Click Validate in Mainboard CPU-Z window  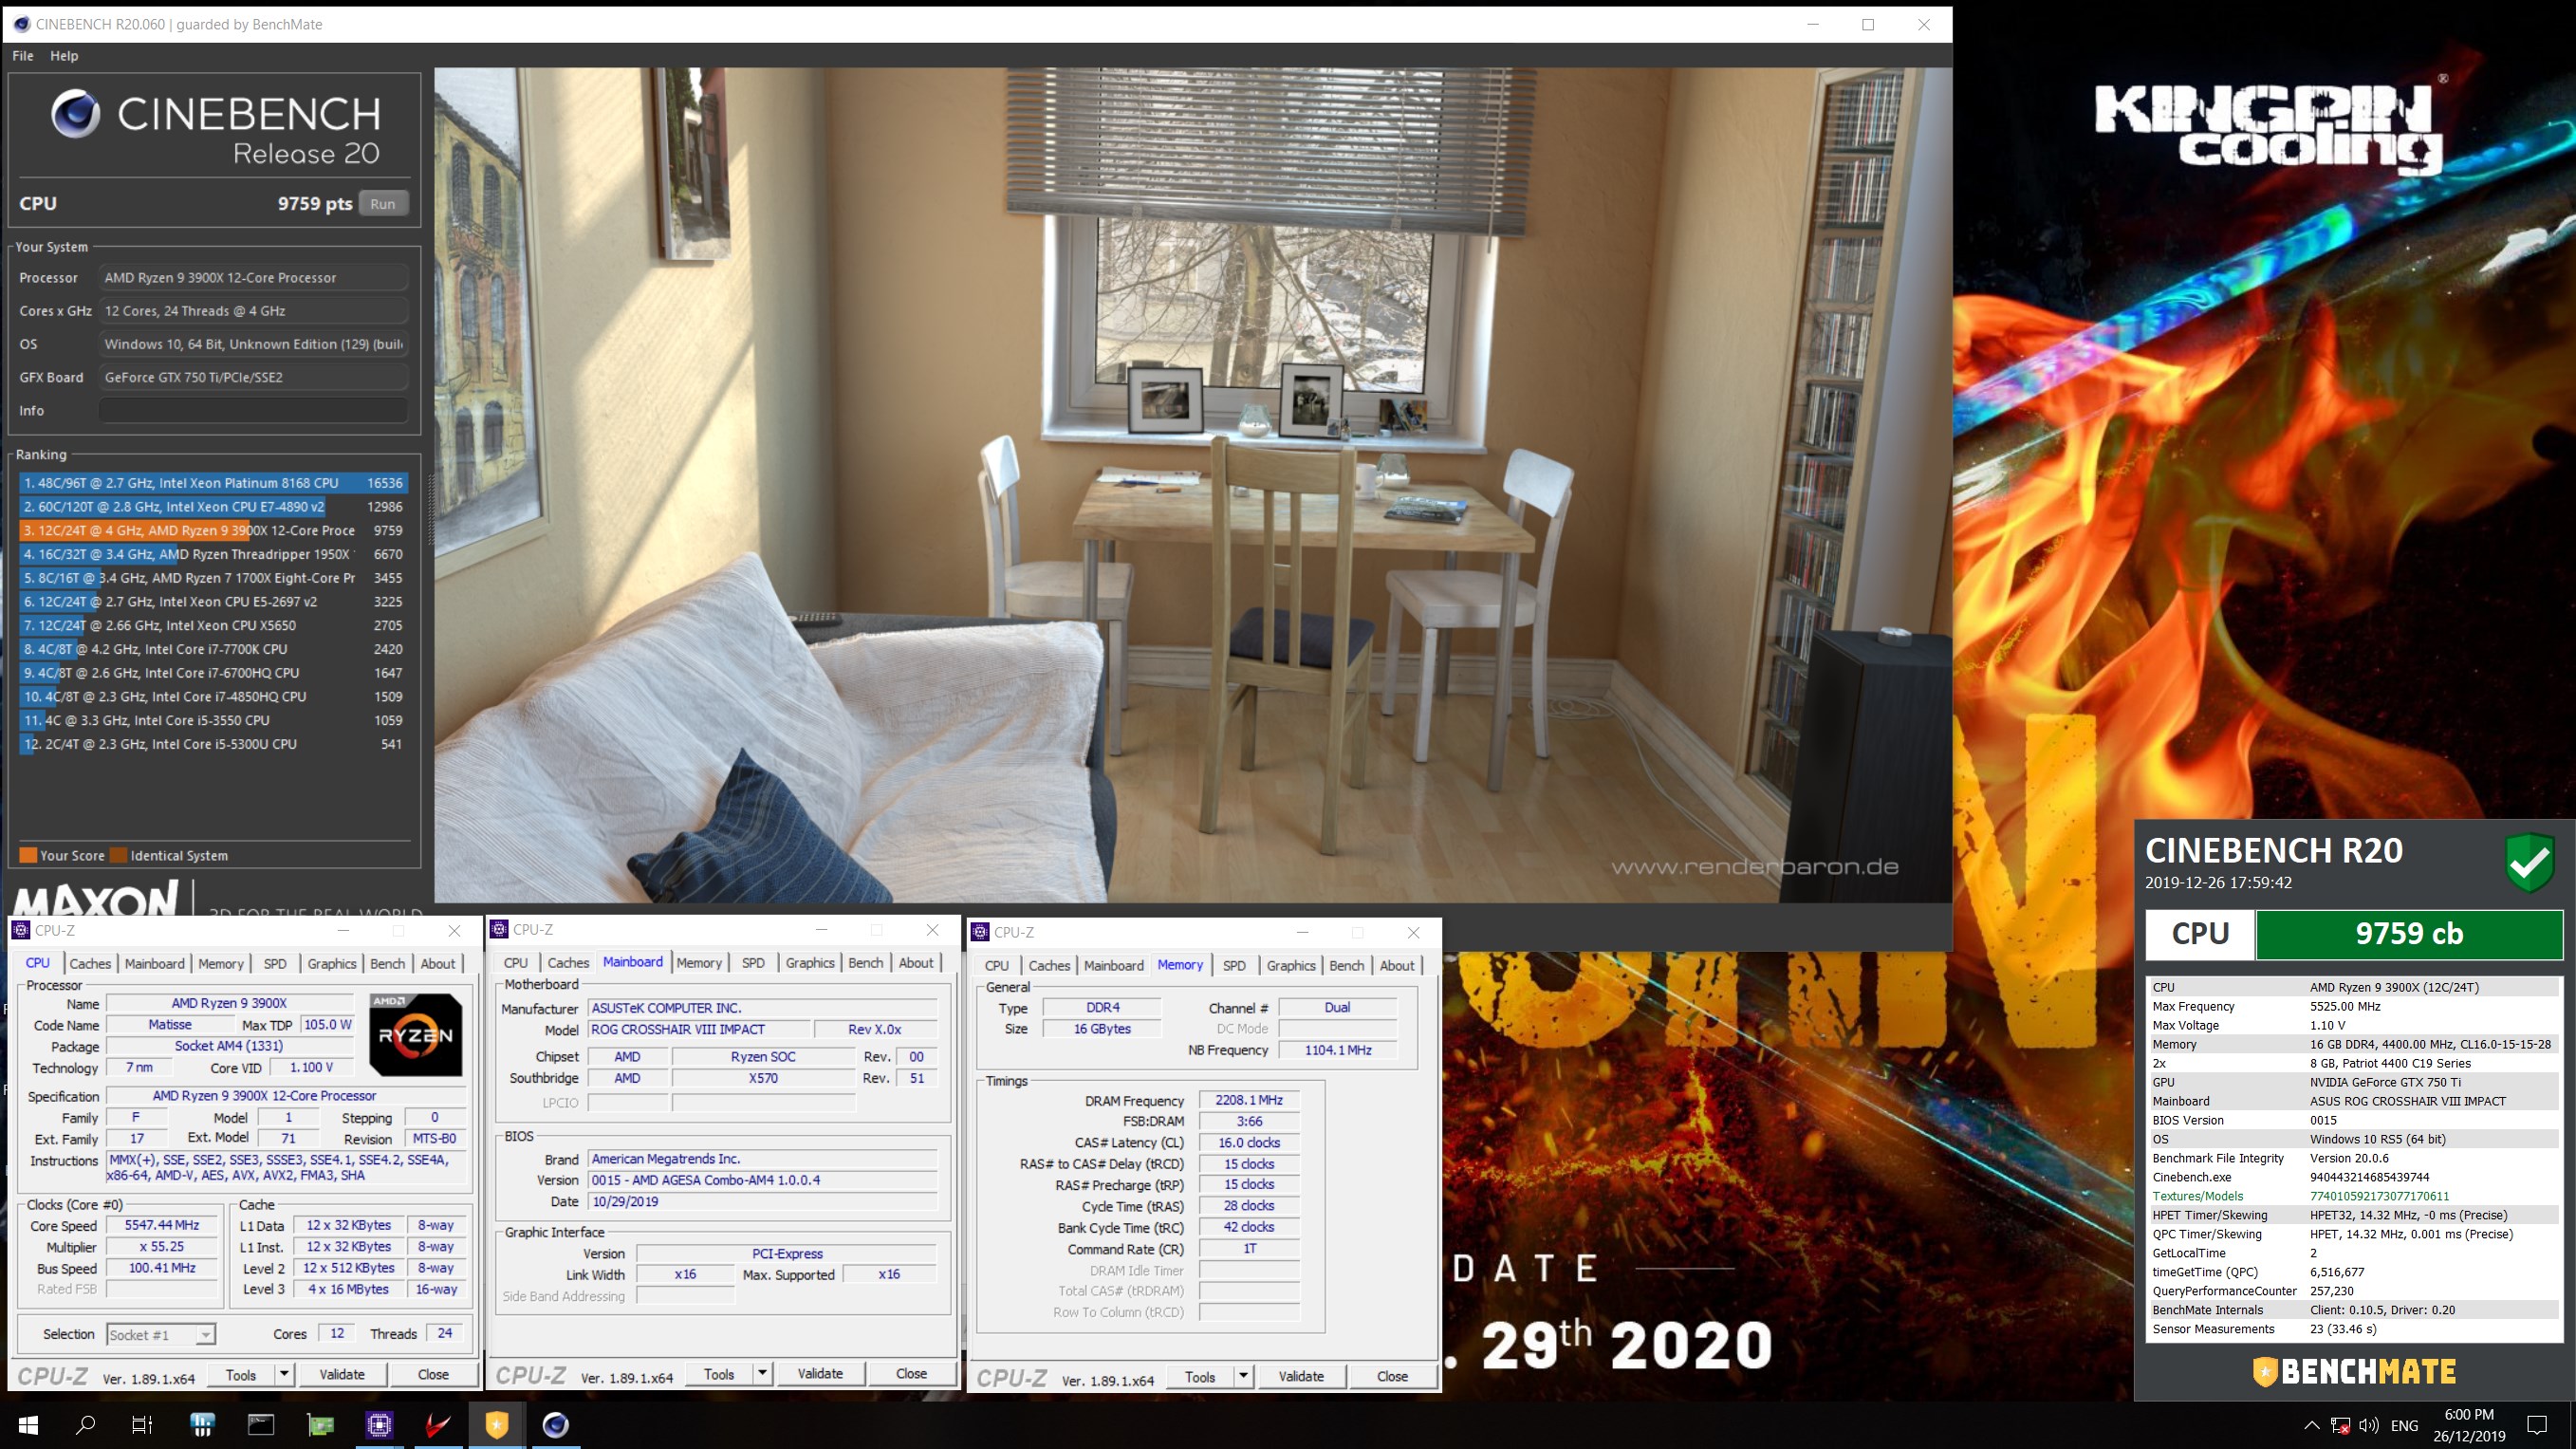(820, 1373)
